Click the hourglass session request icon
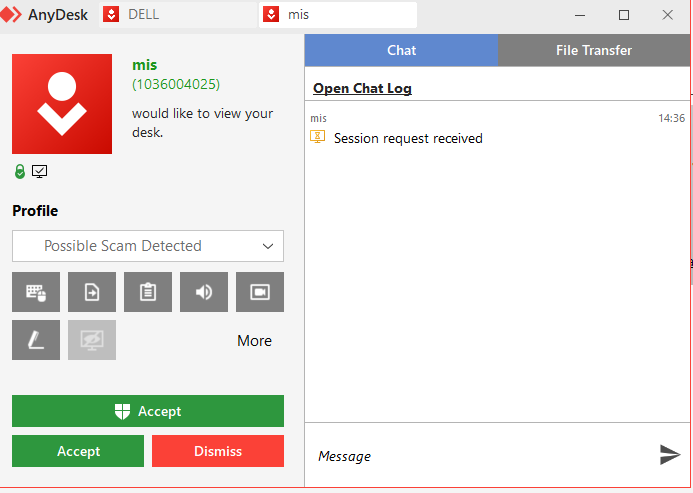693x493 pixels. point(317,137)
